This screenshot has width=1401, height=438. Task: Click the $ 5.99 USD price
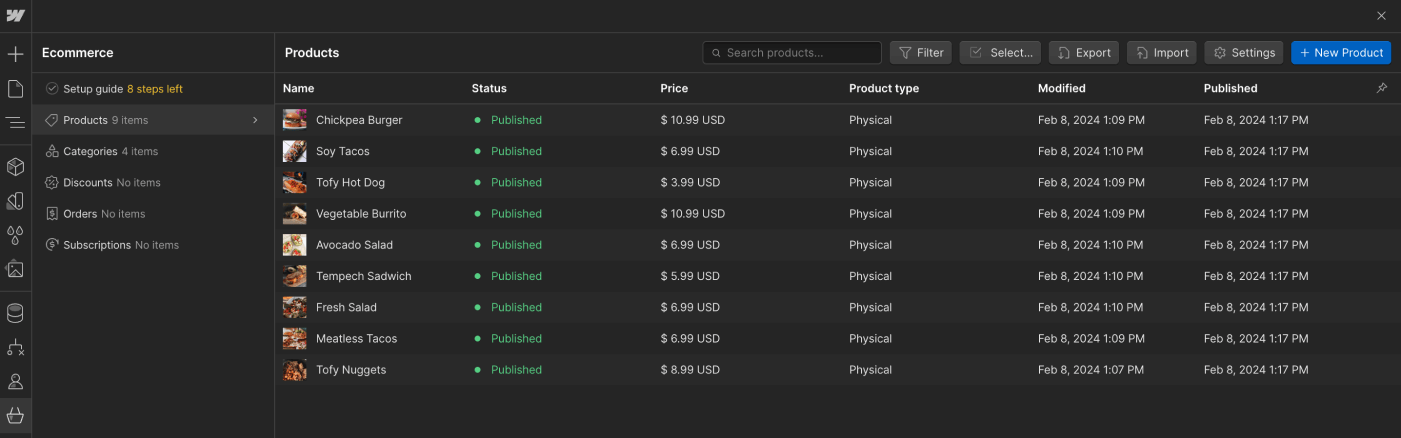[x=690, y=276]
